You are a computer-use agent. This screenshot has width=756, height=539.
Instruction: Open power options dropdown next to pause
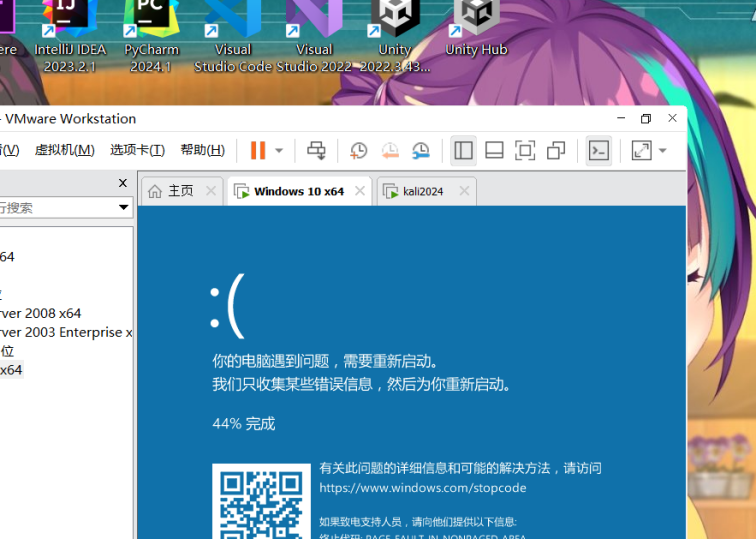[x=279, y=150]
